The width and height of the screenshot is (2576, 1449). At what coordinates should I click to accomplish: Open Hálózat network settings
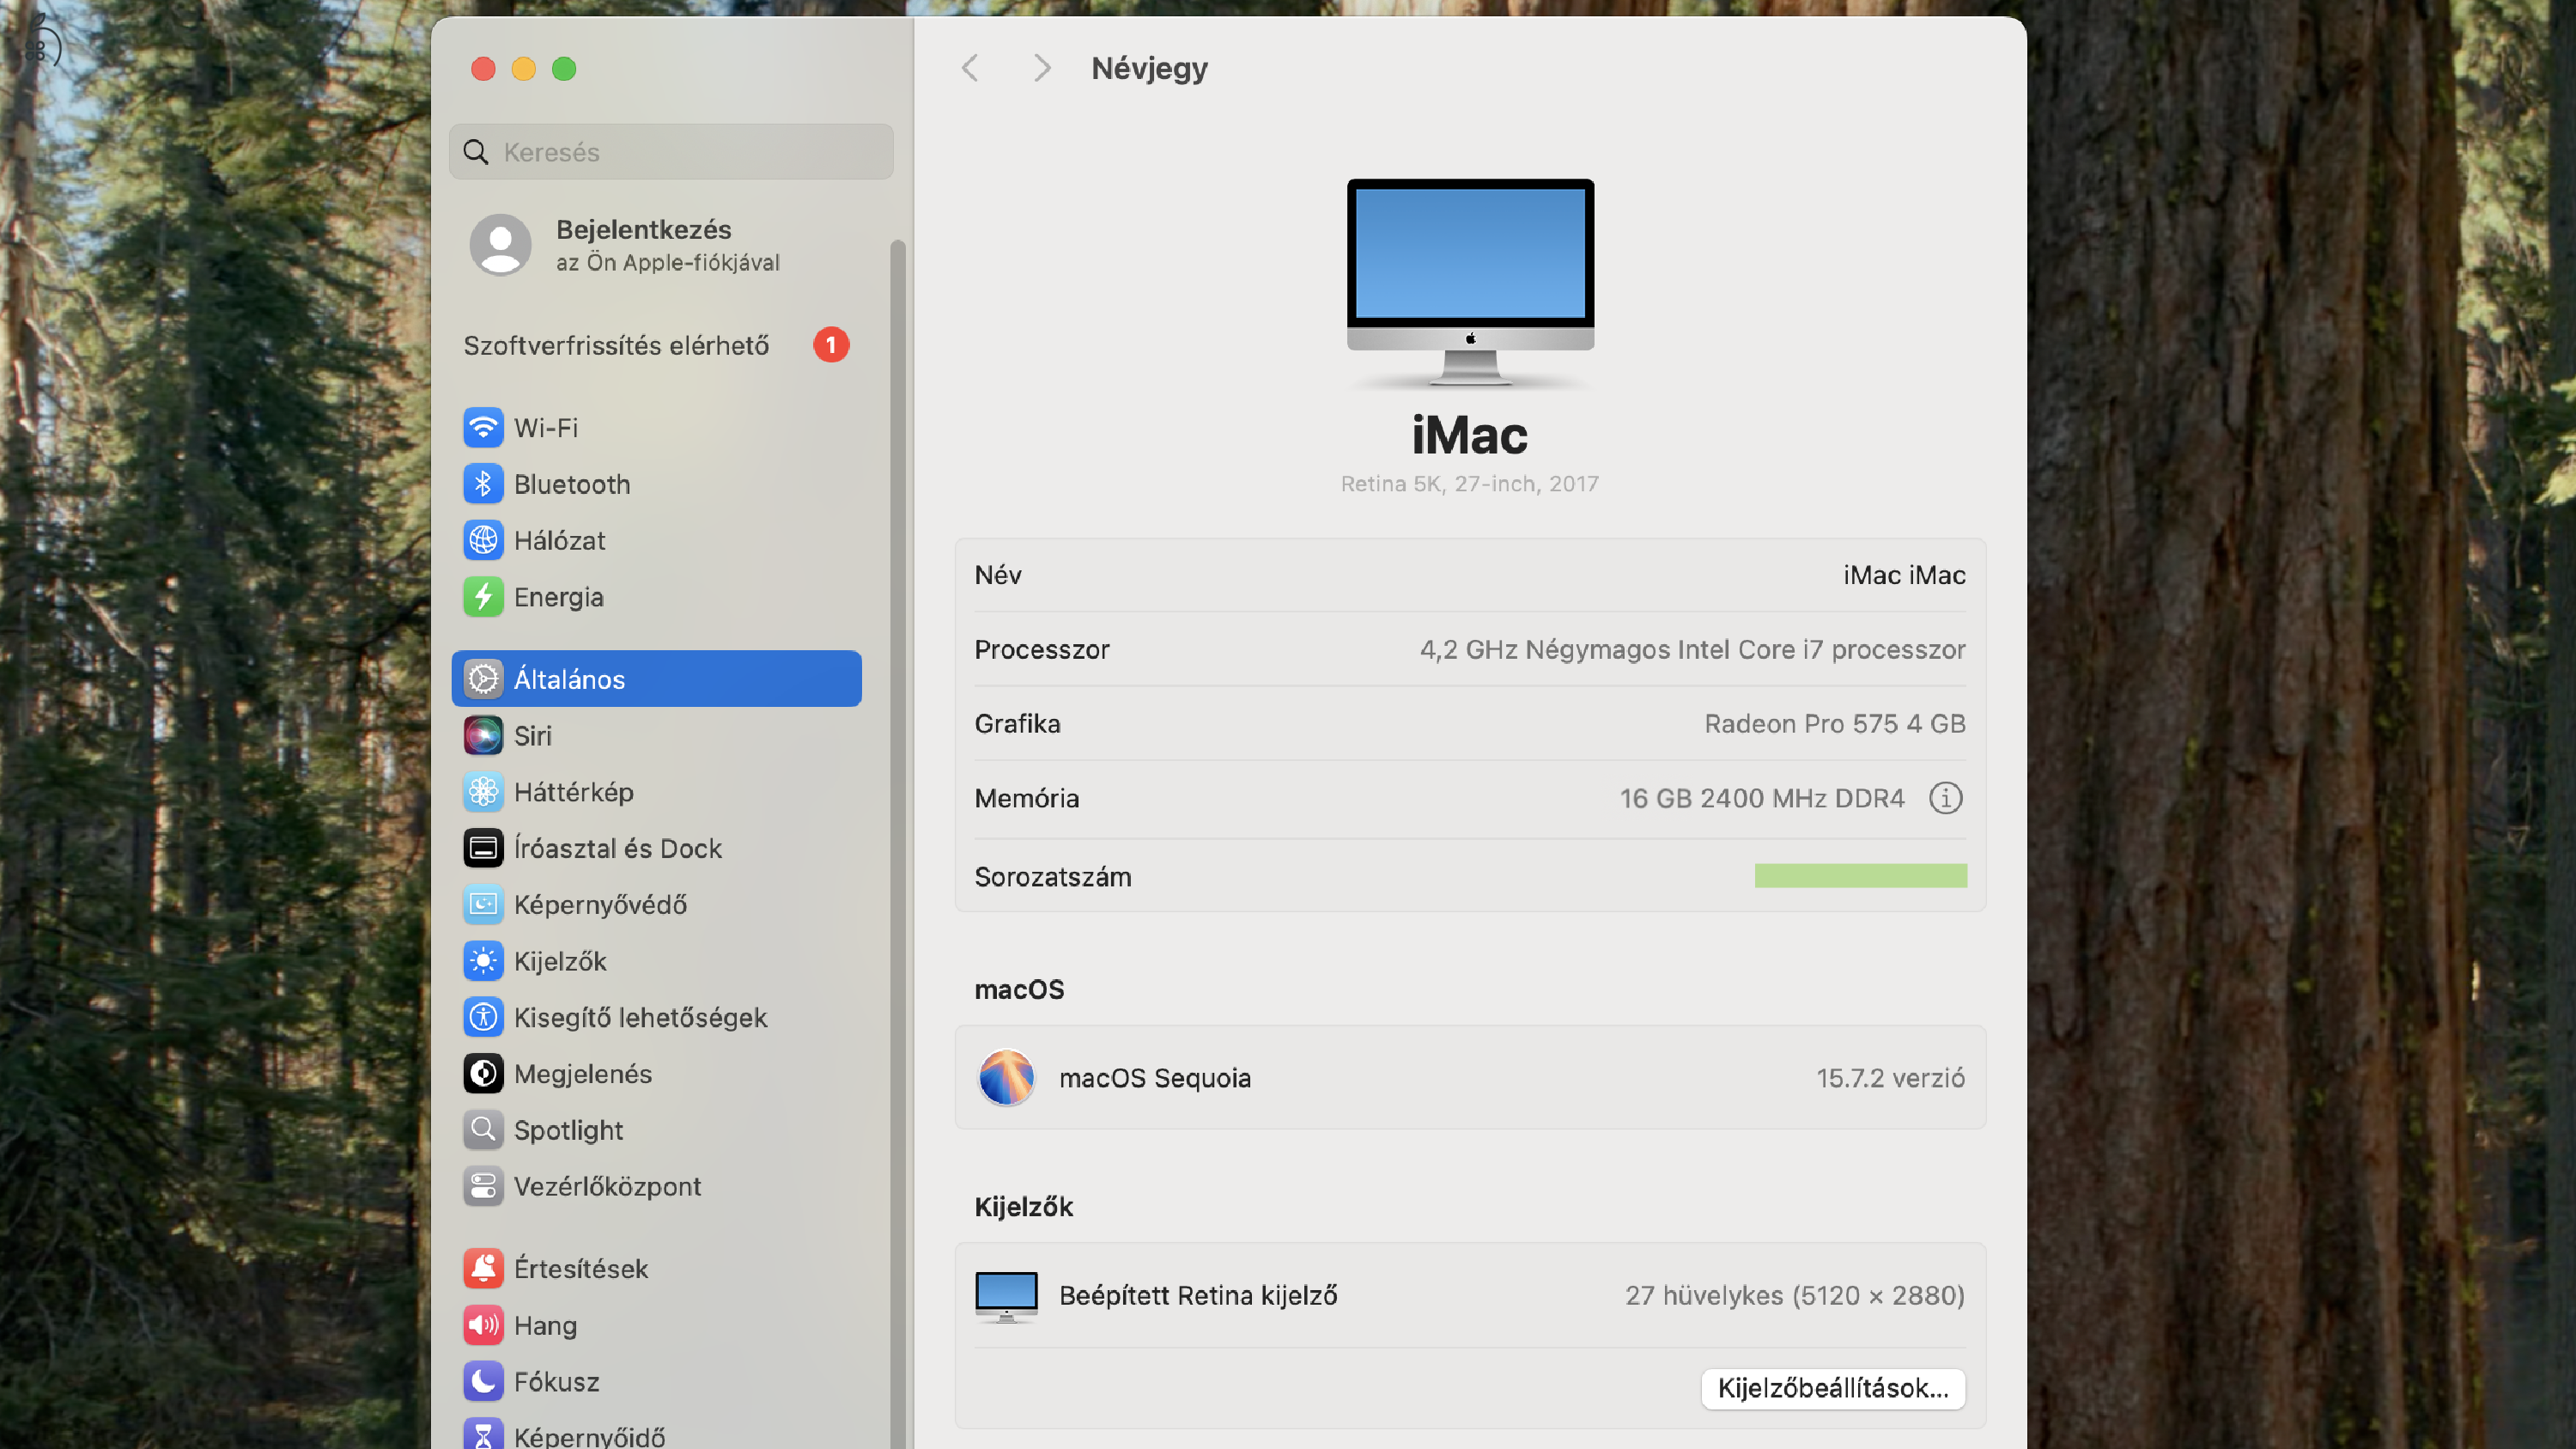(484, 540)
